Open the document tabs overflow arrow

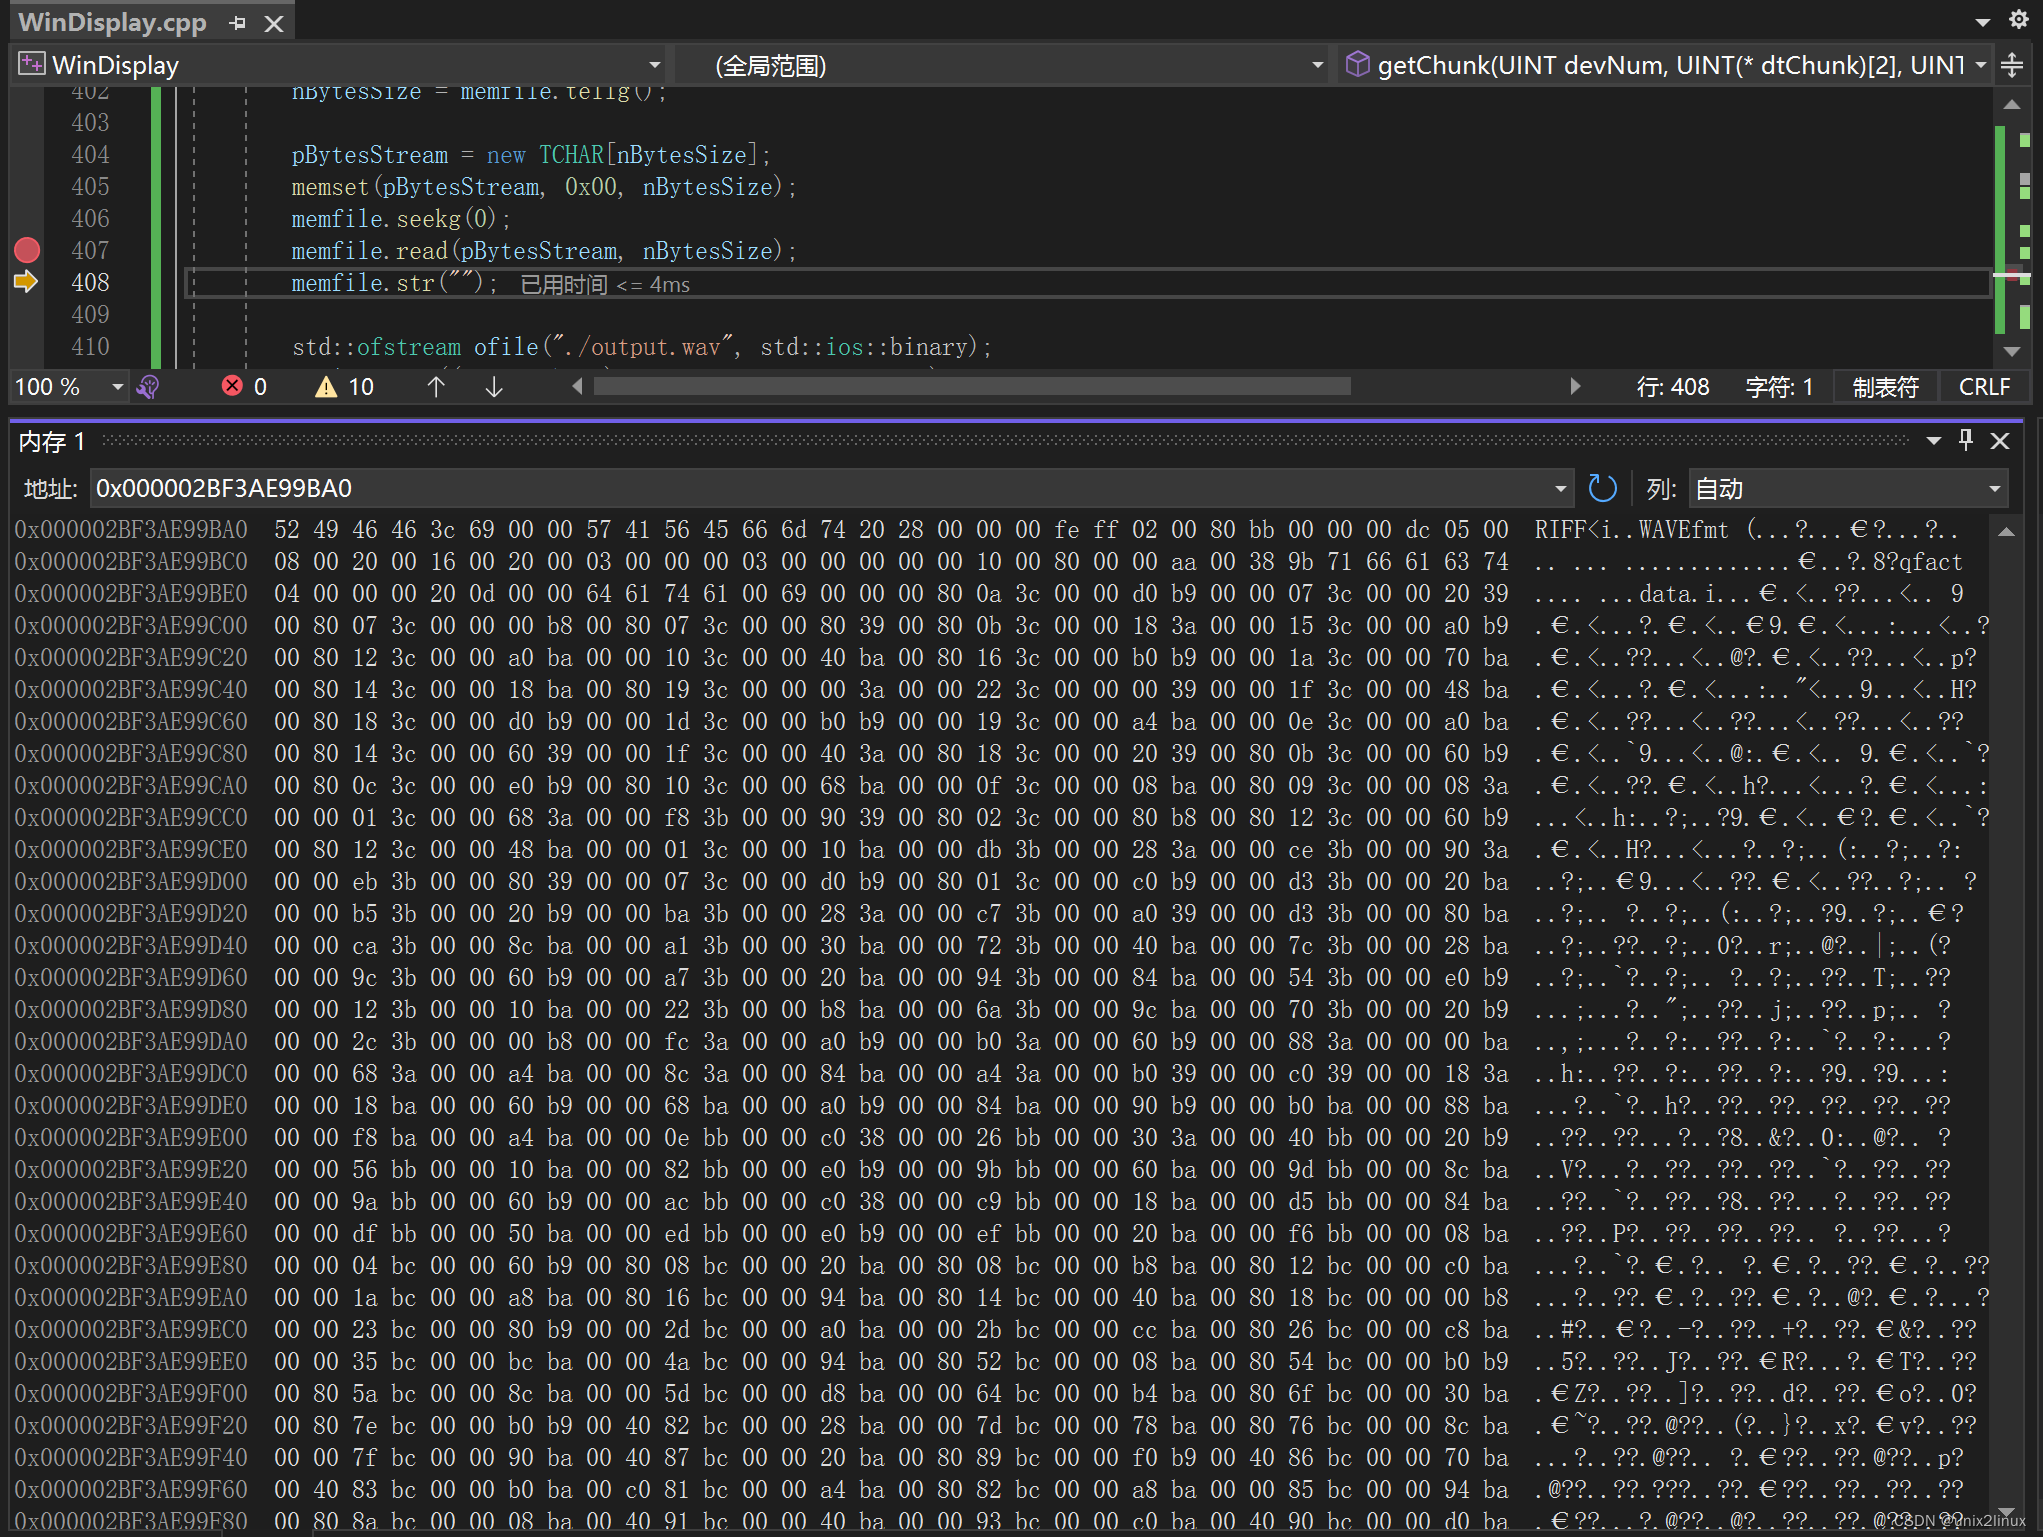pyautogui.click(x=1983, y=22)
